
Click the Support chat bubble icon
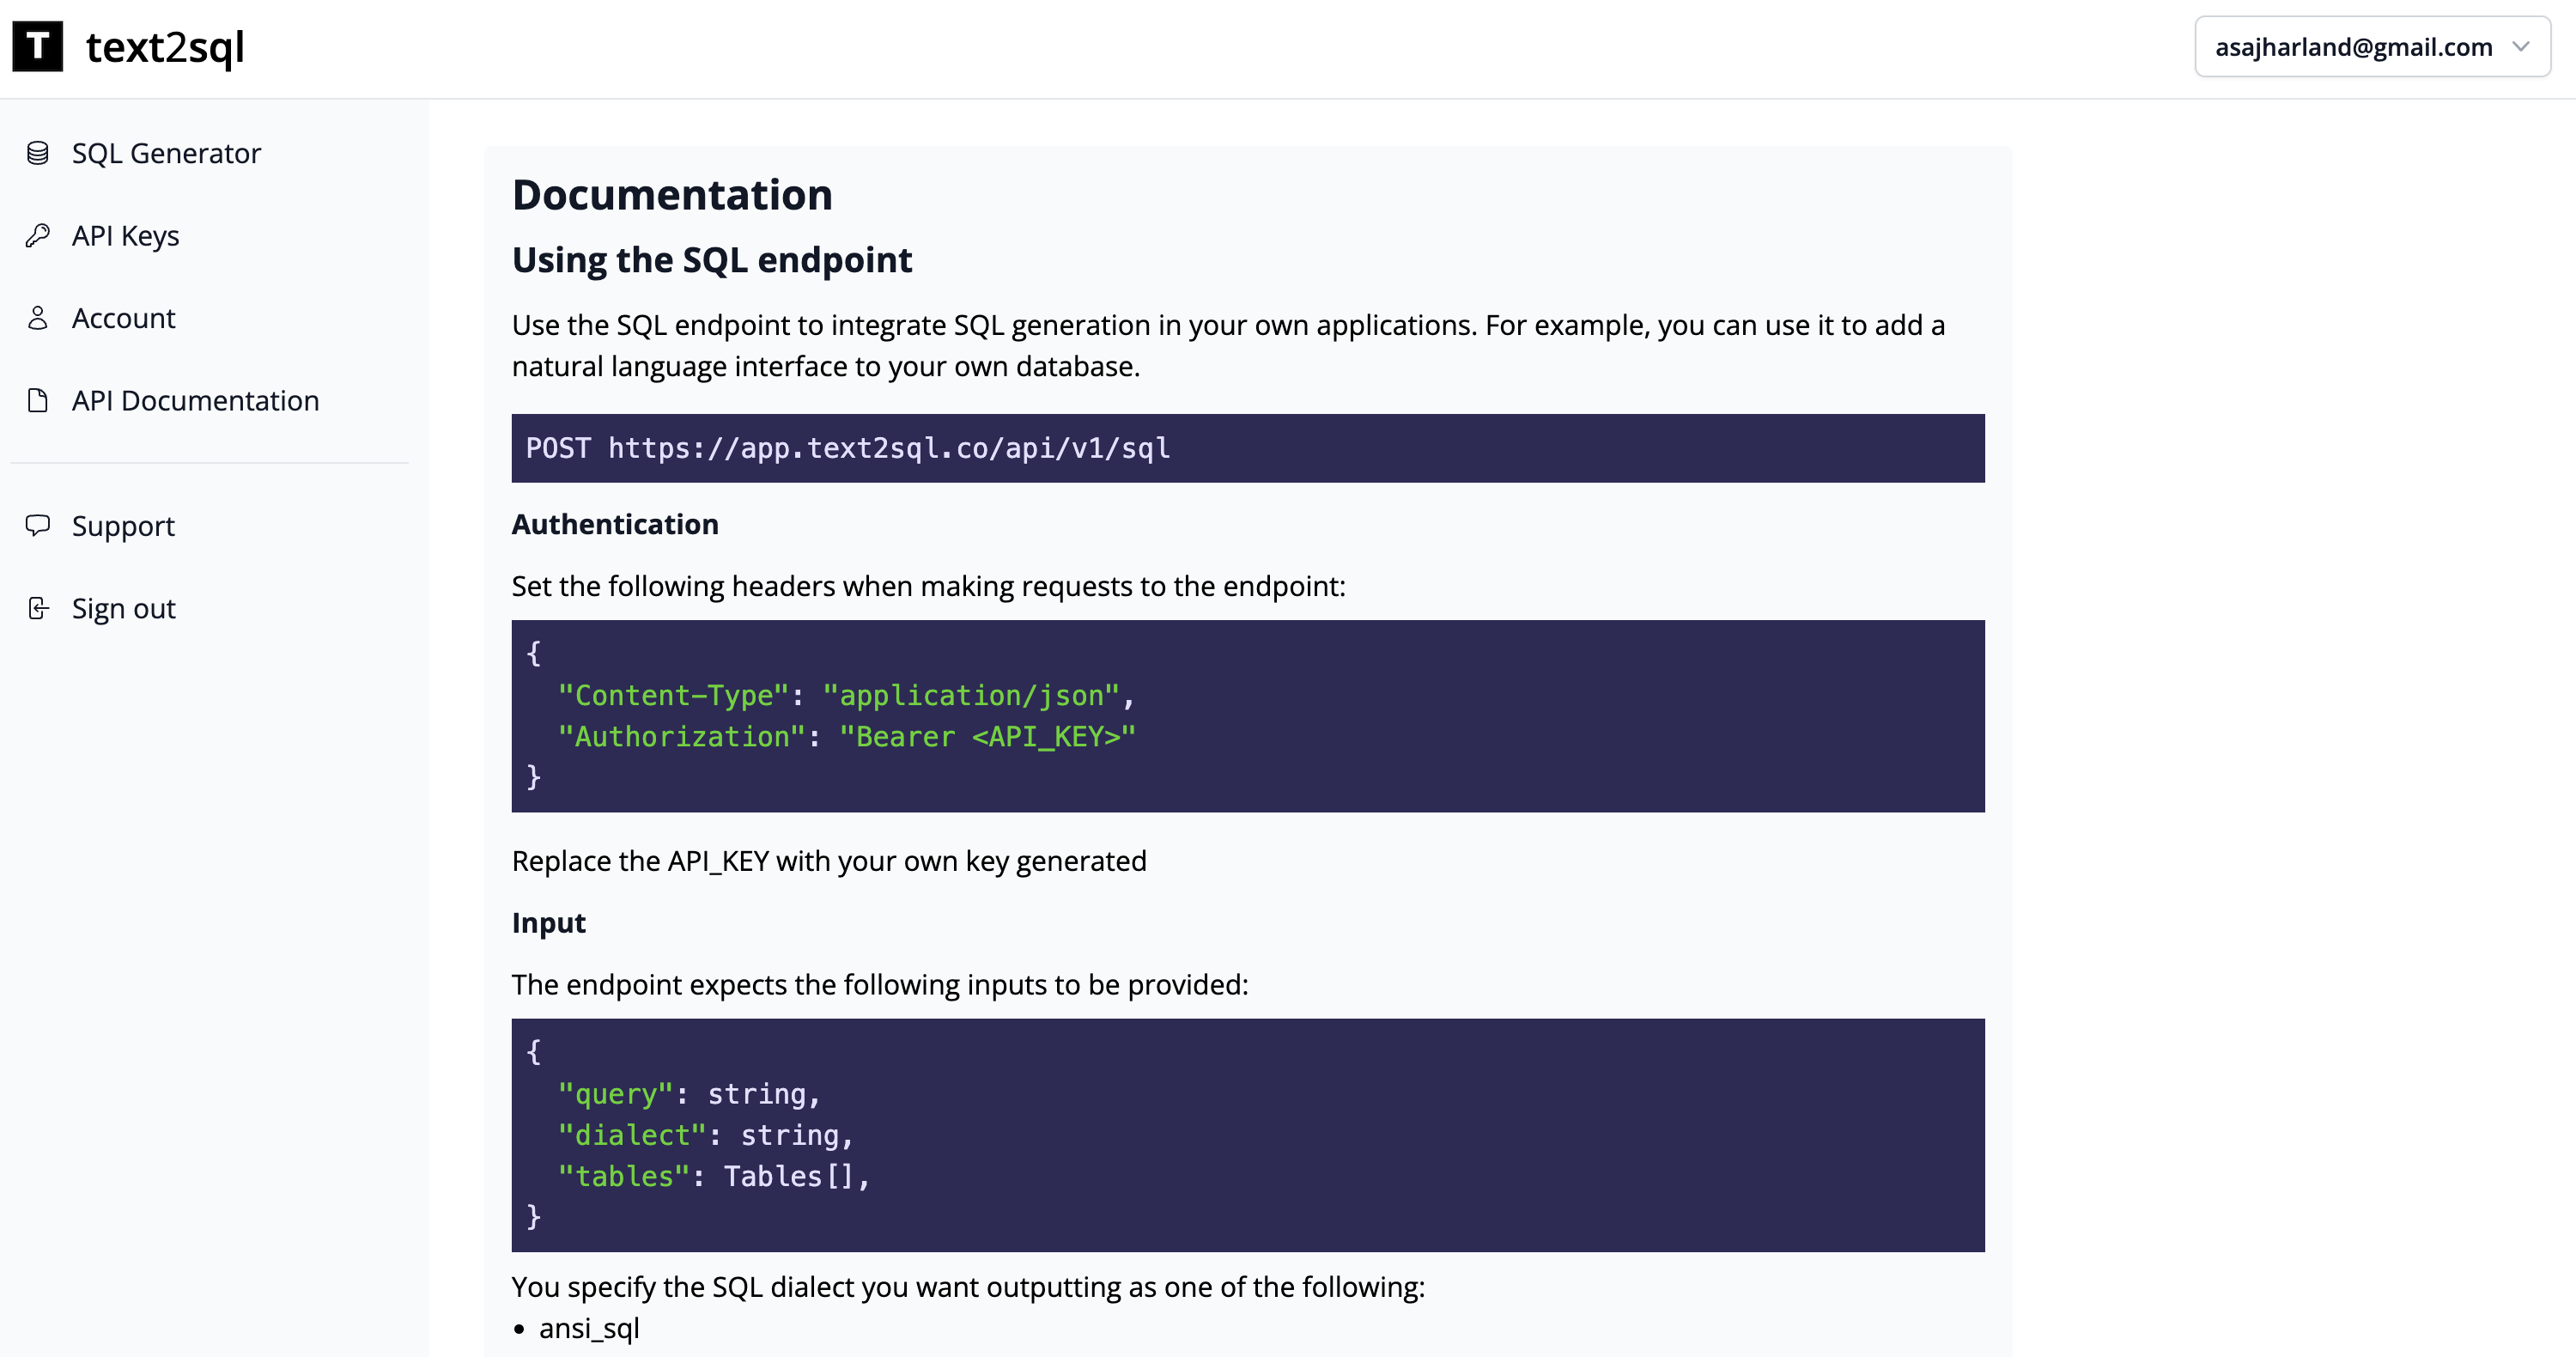(38, 525)
